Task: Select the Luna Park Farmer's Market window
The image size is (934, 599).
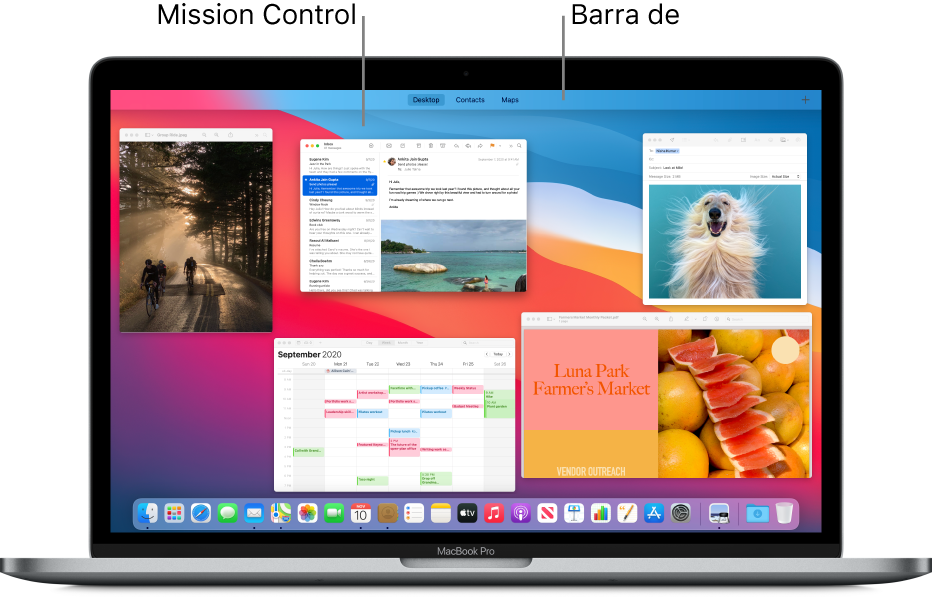Action: click(x=667, y=395)
